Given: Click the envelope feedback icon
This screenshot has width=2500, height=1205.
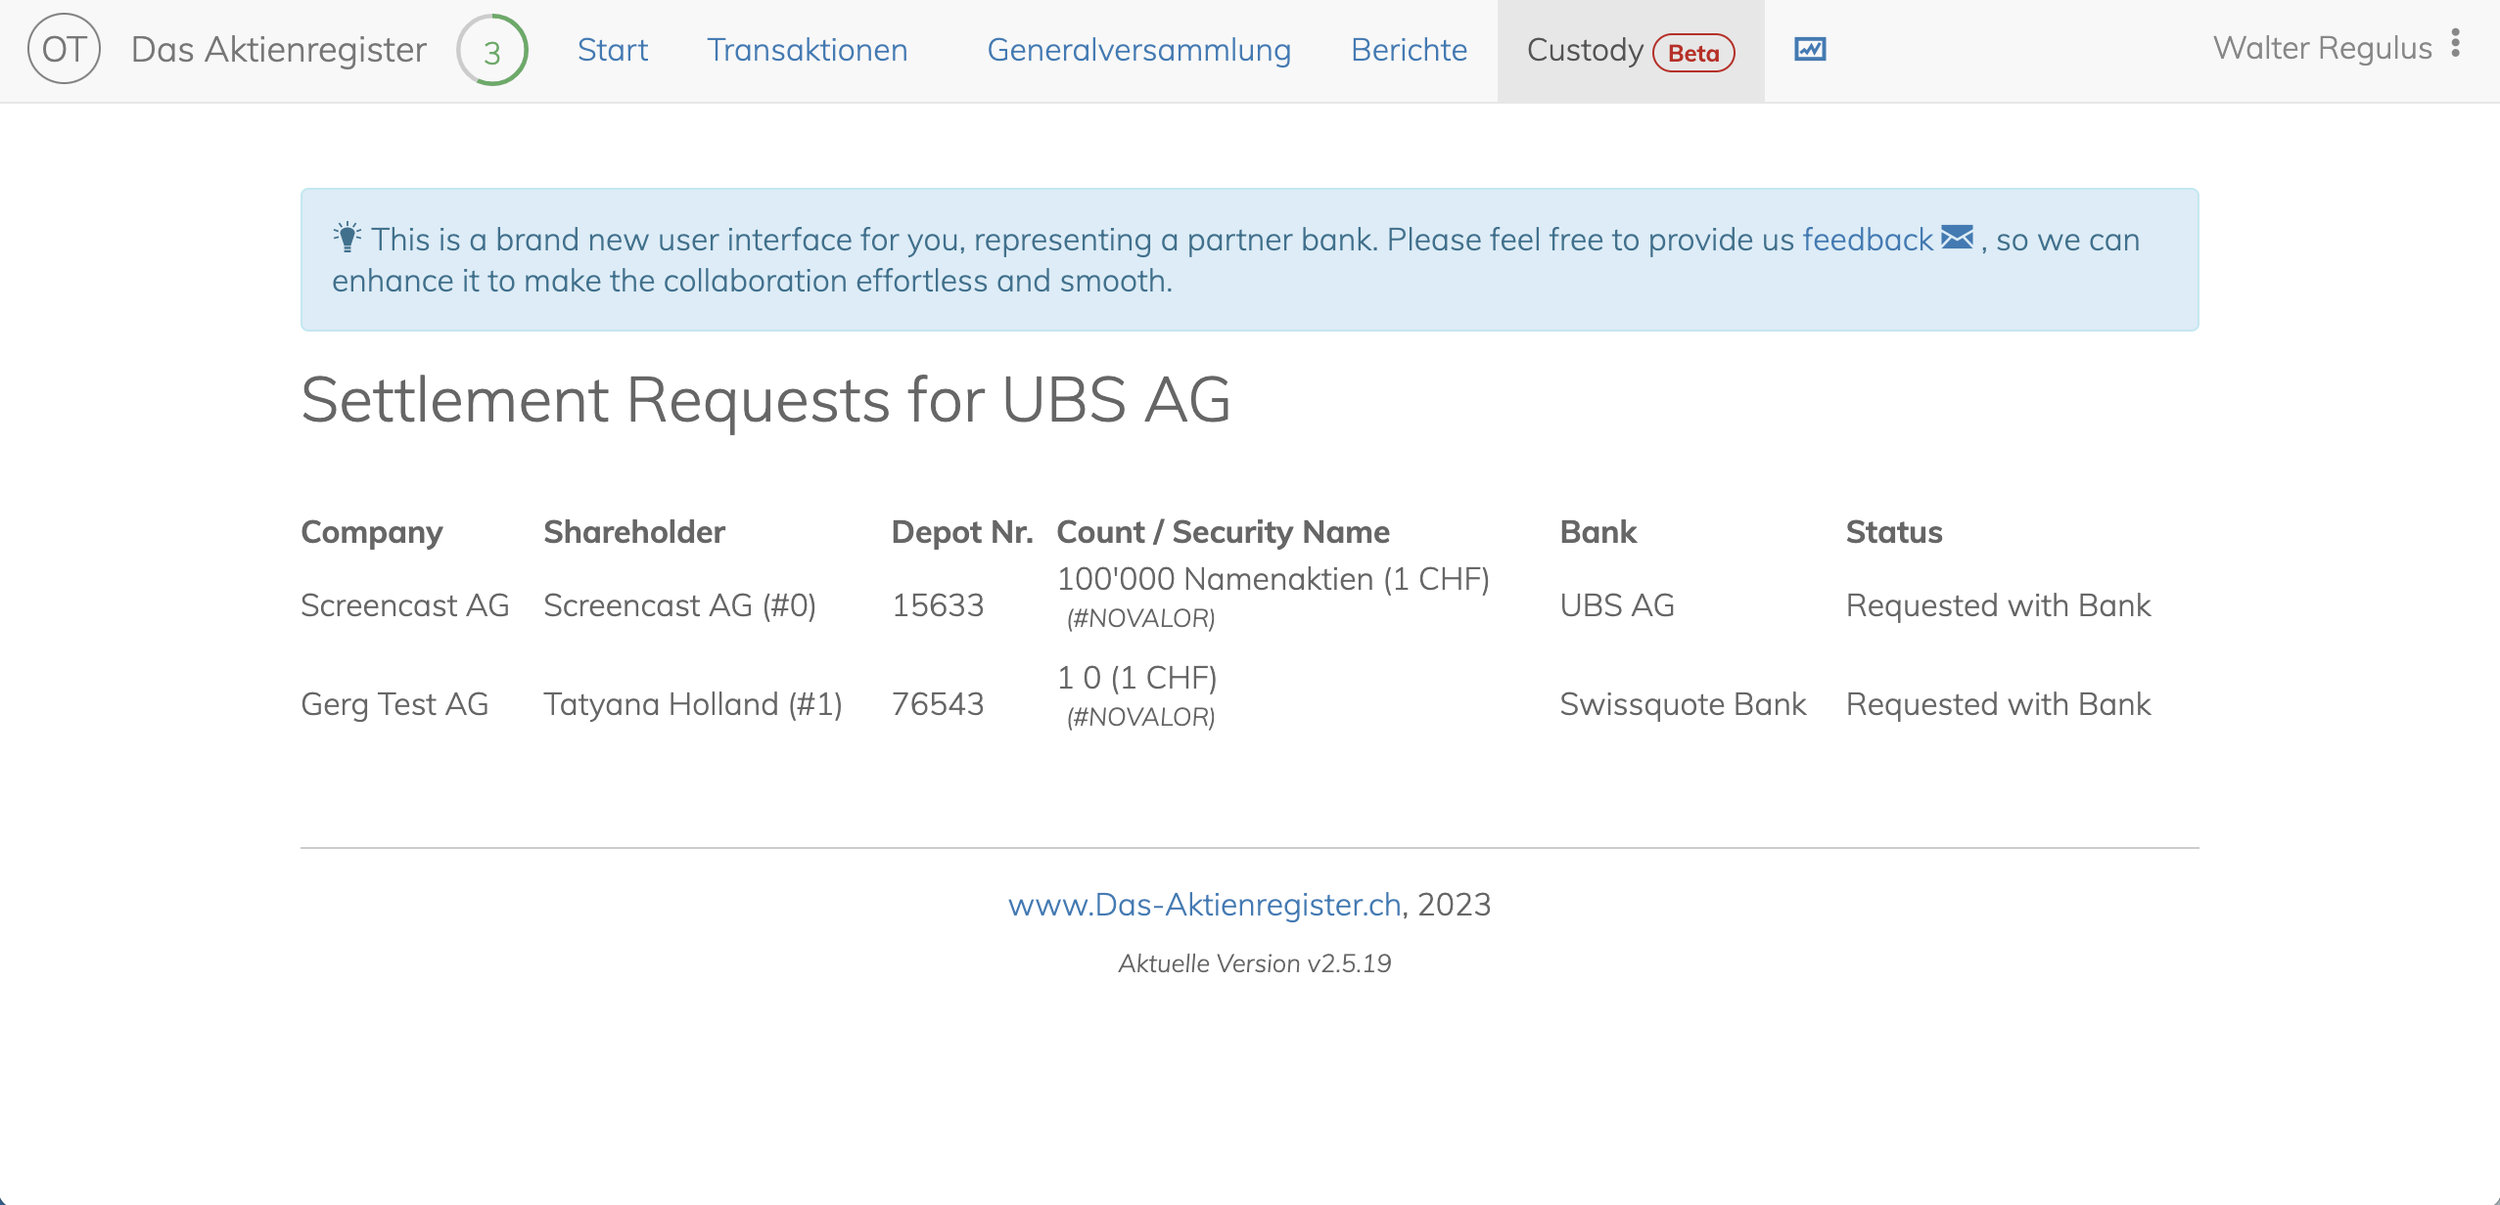Looking at the screenshot, I should 1957,238.
